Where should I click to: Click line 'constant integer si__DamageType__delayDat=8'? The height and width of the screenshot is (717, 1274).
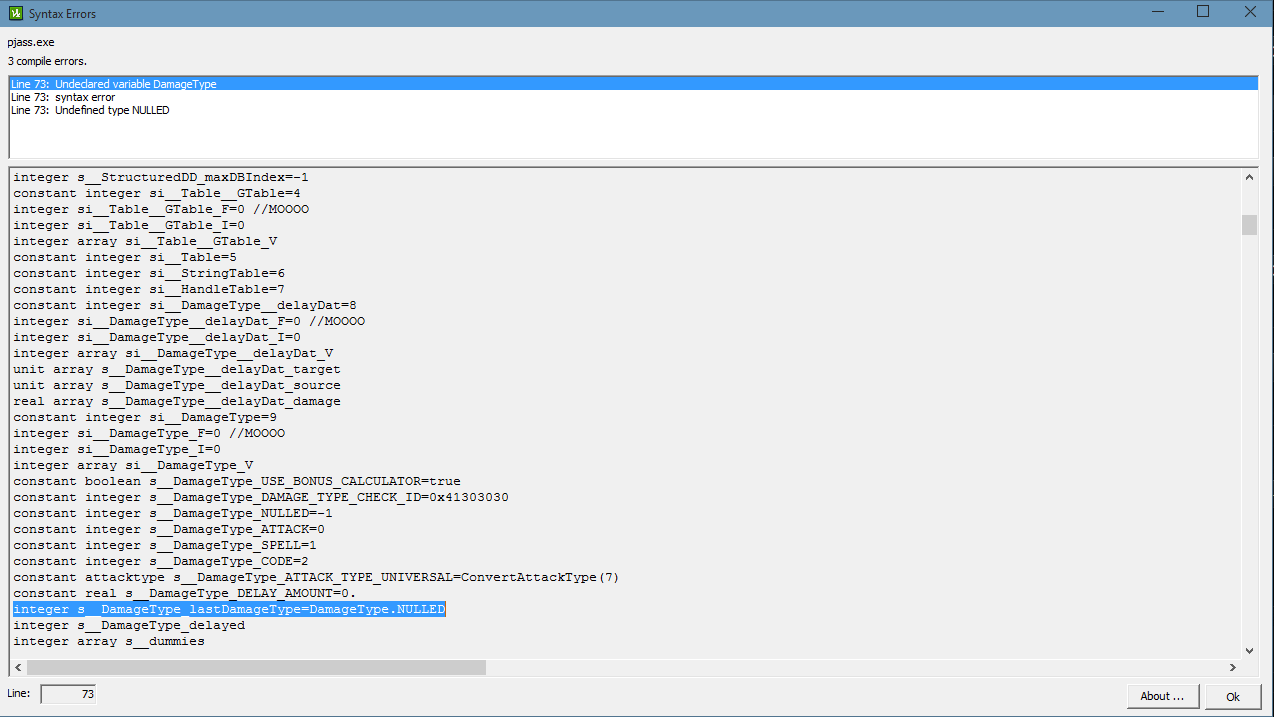[x=185, y=305]
